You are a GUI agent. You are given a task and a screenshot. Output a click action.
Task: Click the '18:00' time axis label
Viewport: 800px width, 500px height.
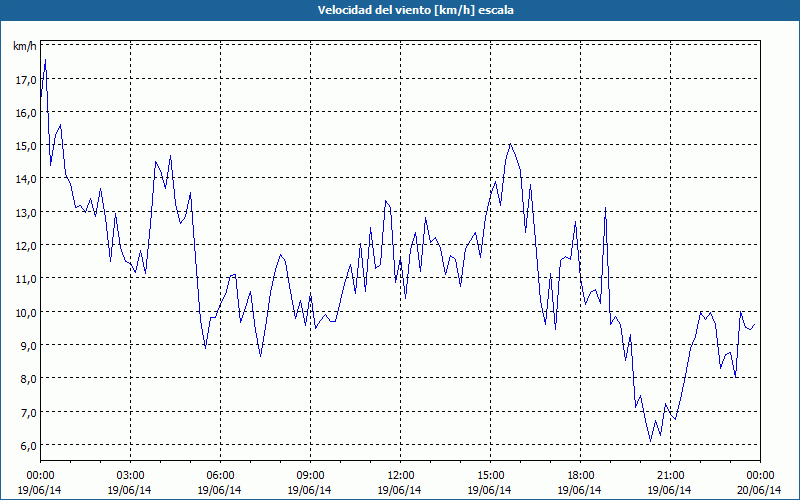pyautogui.click(x=580, y=476)
